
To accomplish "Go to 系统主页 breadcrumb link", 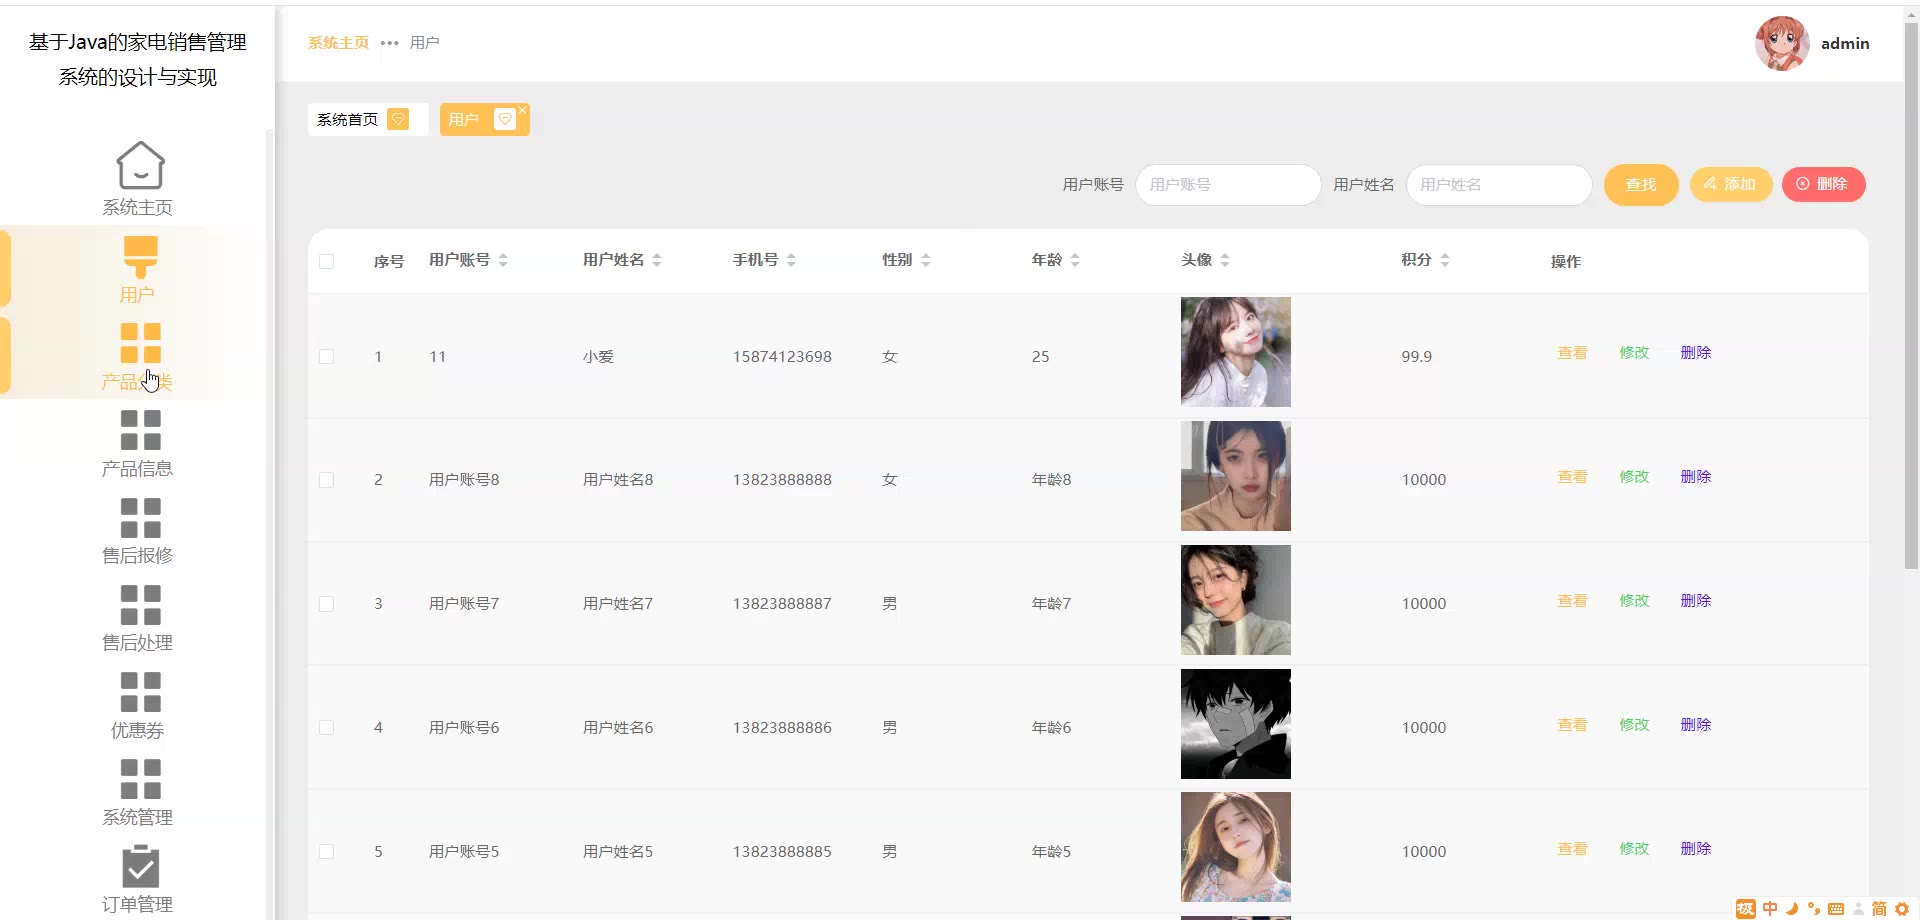I will (338, 43).
